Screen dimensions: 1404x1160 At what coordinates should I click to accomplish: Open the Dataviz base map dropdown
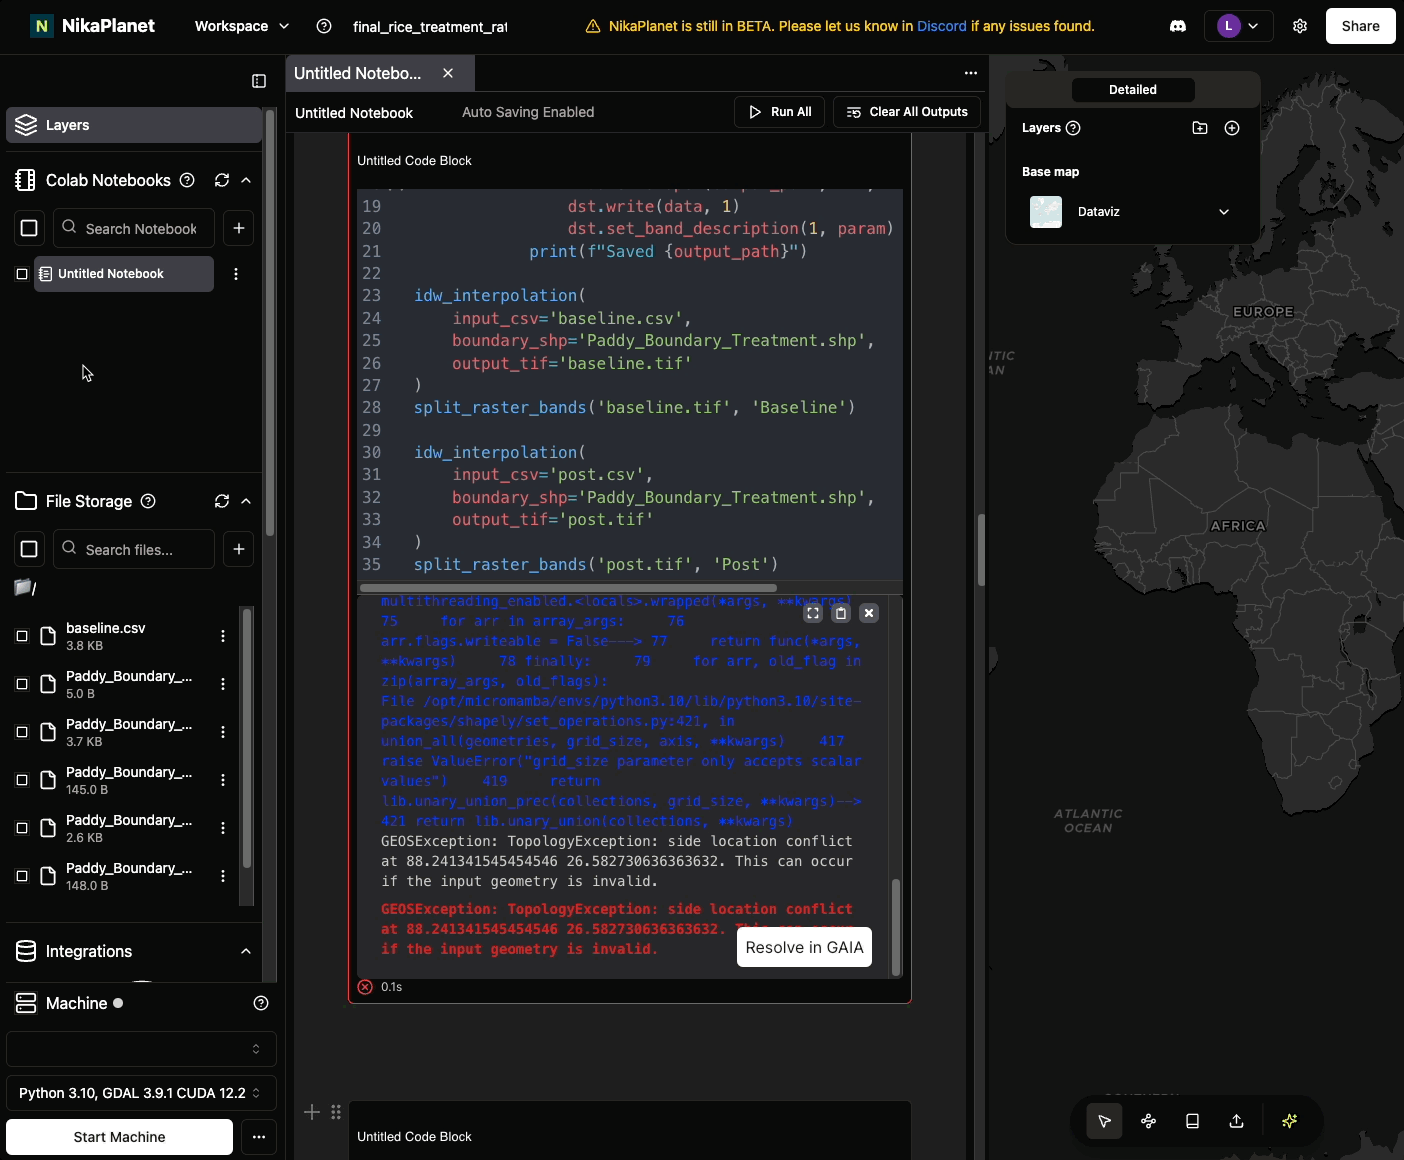1224,211
